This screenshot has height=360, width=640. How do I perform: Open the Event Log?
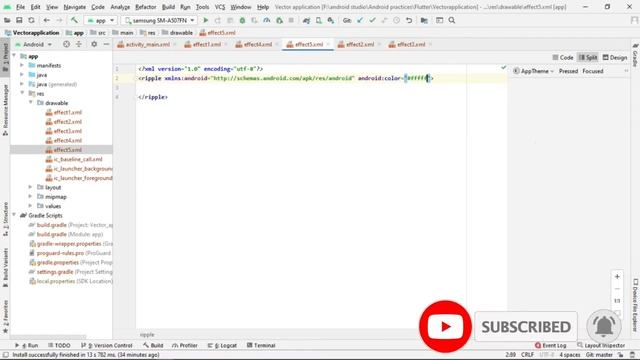tap(551, 345)
